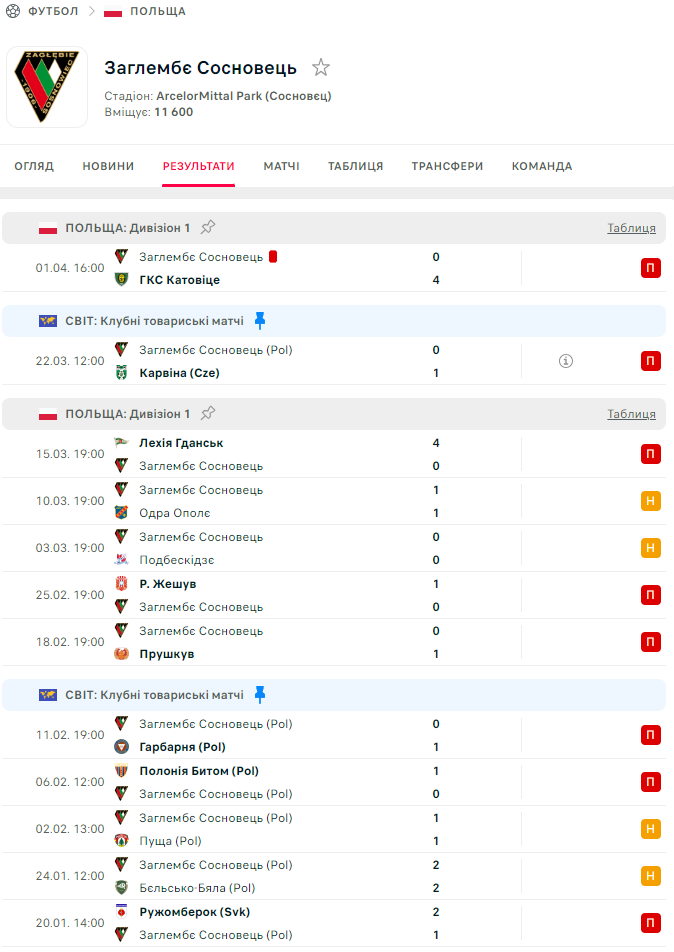Click draw badge for Одра Ополє match
The image size is (674, 952).
tap(650, 501)
